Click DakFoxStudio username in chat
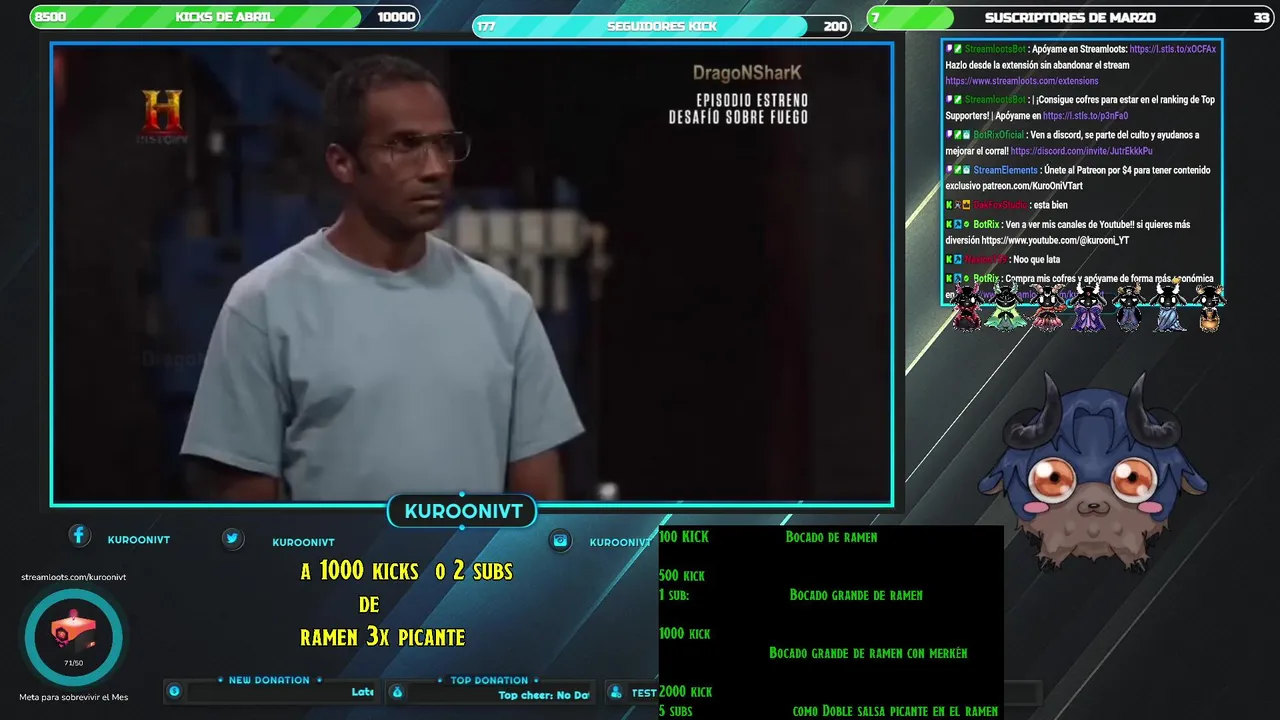 1000,205
